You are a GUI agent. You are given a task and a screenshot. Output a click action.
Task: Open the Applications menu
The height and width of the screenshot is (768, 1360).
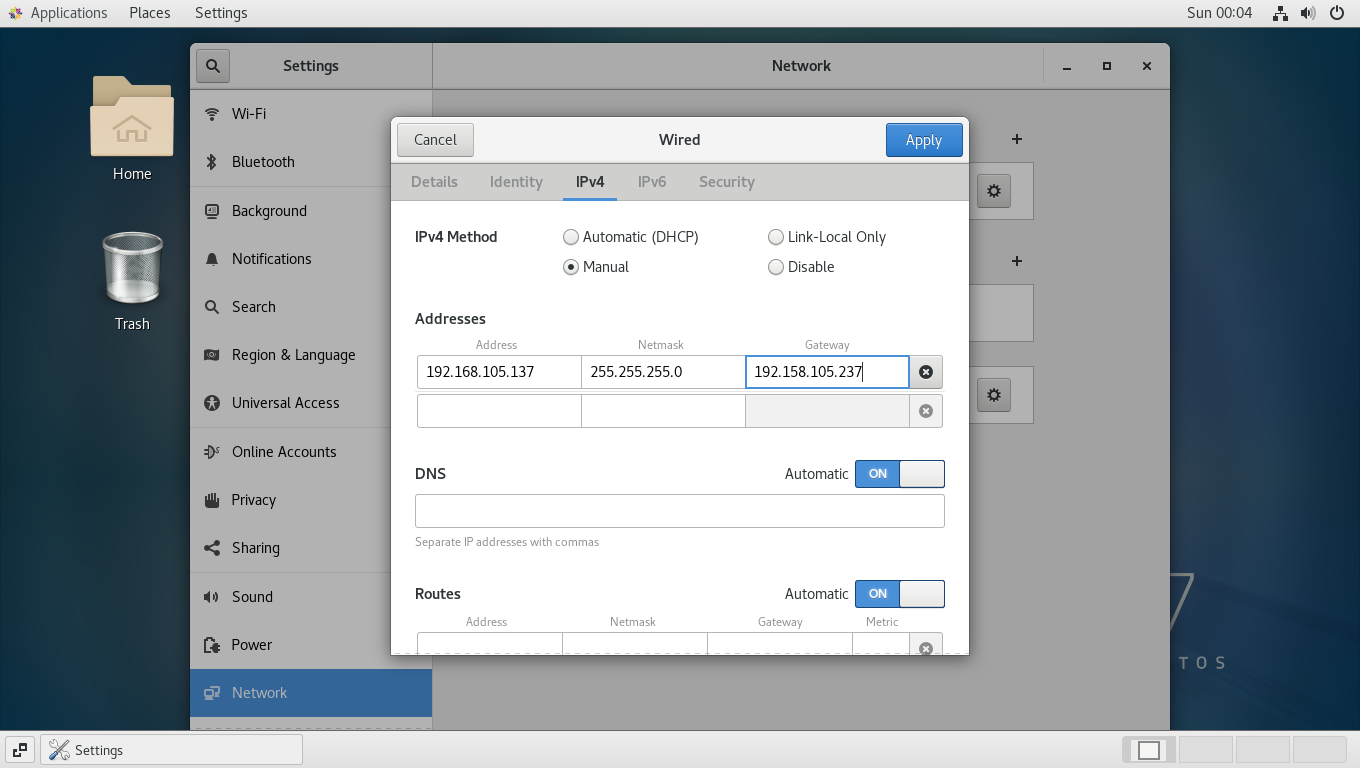[x=58, y=13]
